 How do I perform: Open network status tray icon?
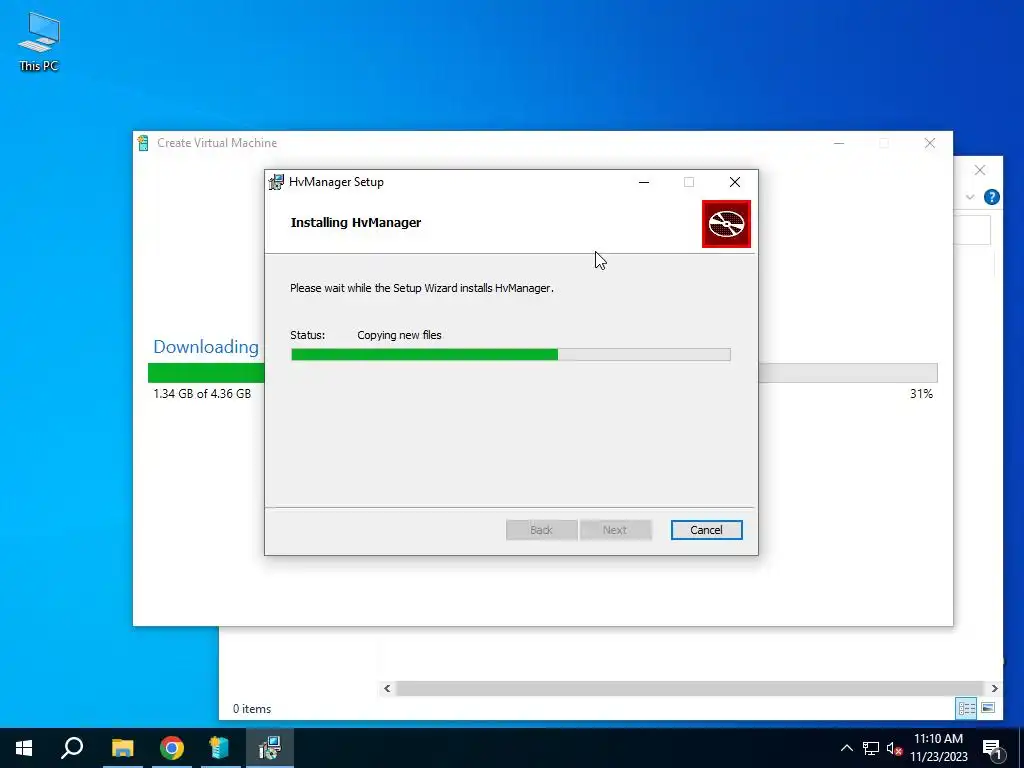(x=871, y=748)
